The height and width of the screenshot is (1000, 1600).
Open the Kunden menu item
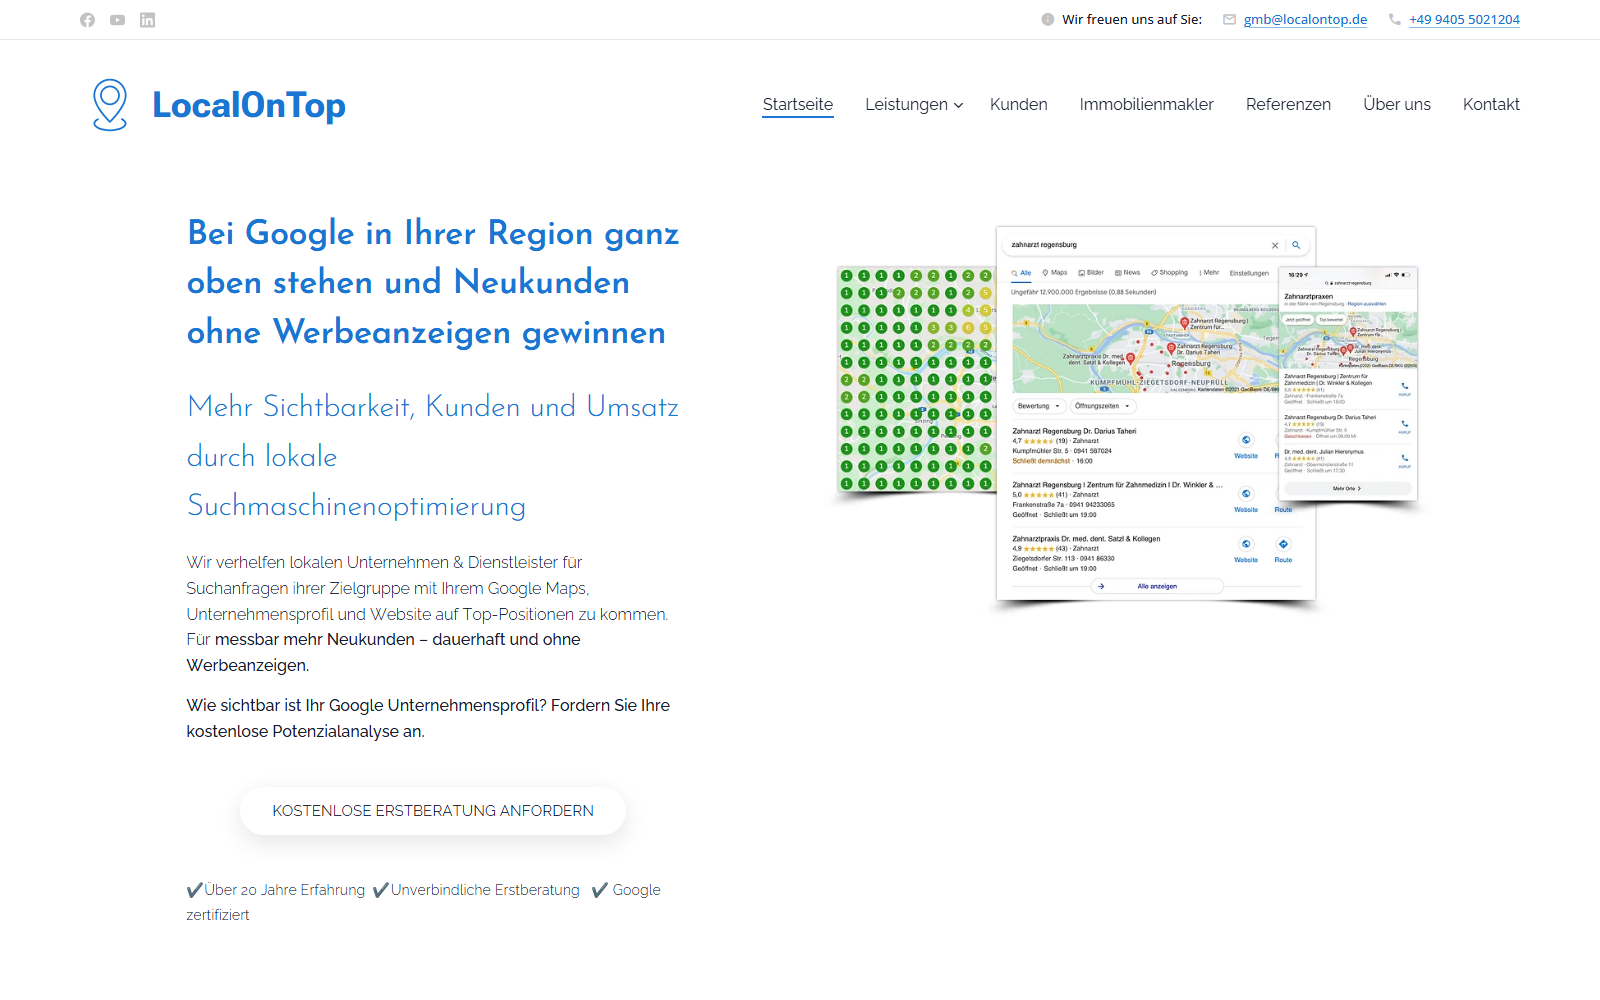[1019, 104]
